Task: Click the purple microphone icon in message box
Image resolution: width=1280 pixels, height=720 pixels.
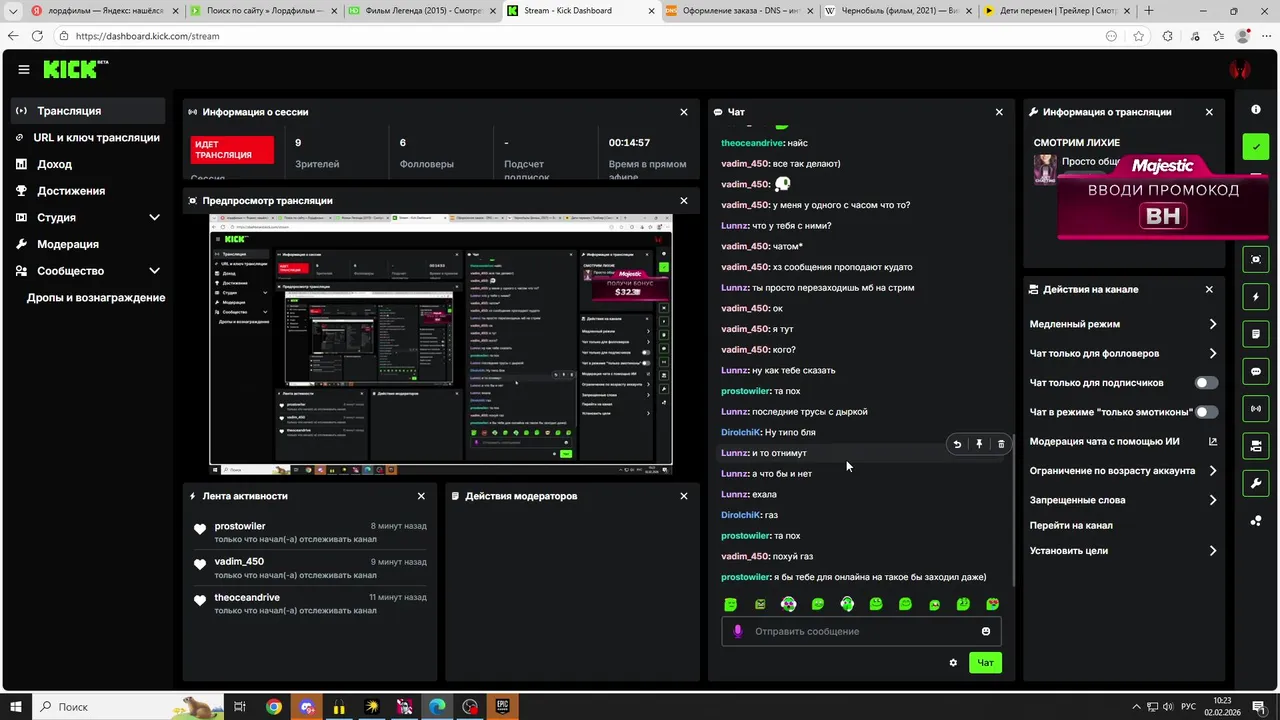Action: click(x=738, y=631)
